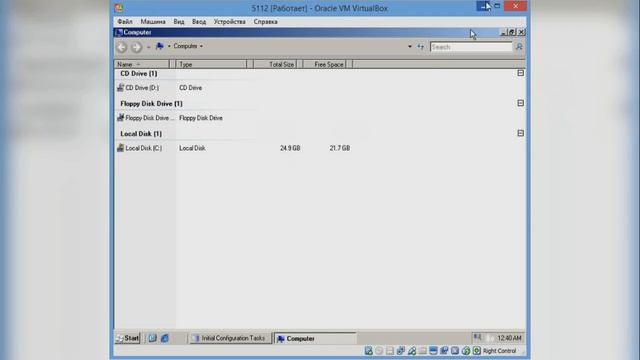Click VirtualBox mouse integration indicator
Viewport: 640px width, 360px height.
point(466,351)
